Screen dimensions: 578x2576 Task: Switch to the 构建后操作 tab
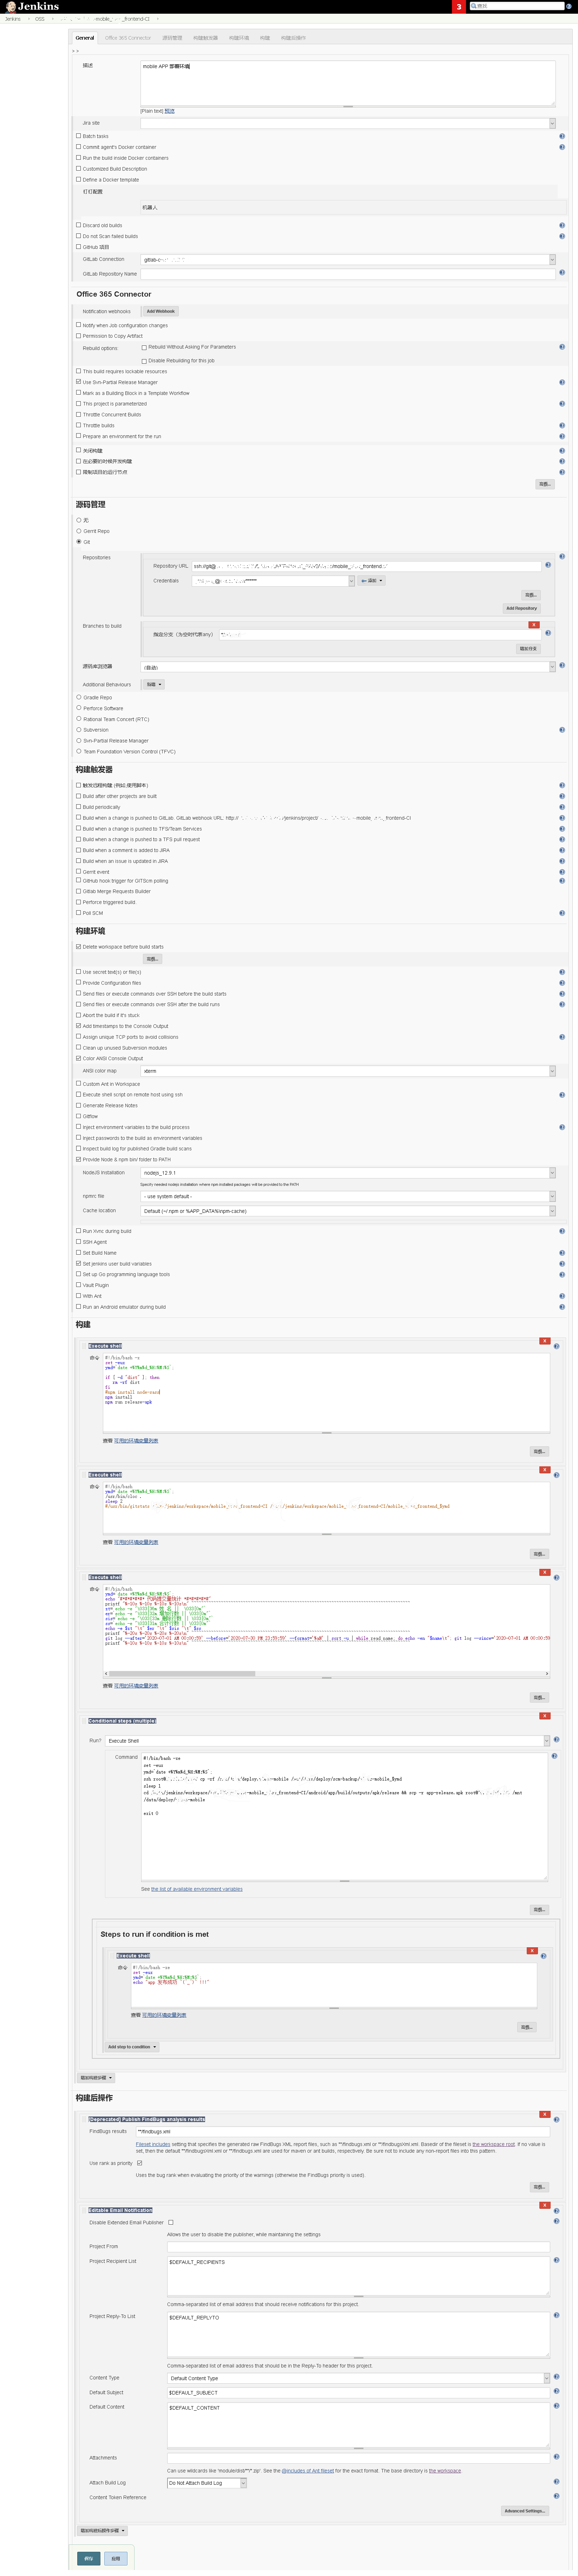pyautogui.click(x=293, y=38)
